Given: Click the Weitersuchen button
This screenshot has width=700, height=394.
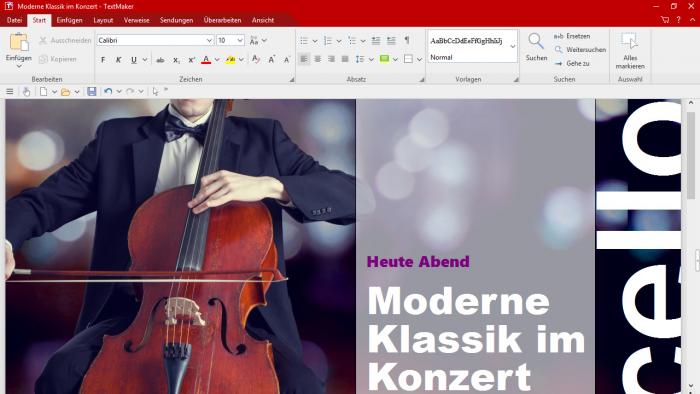Looking at the screenshot, I should (580, 50).
